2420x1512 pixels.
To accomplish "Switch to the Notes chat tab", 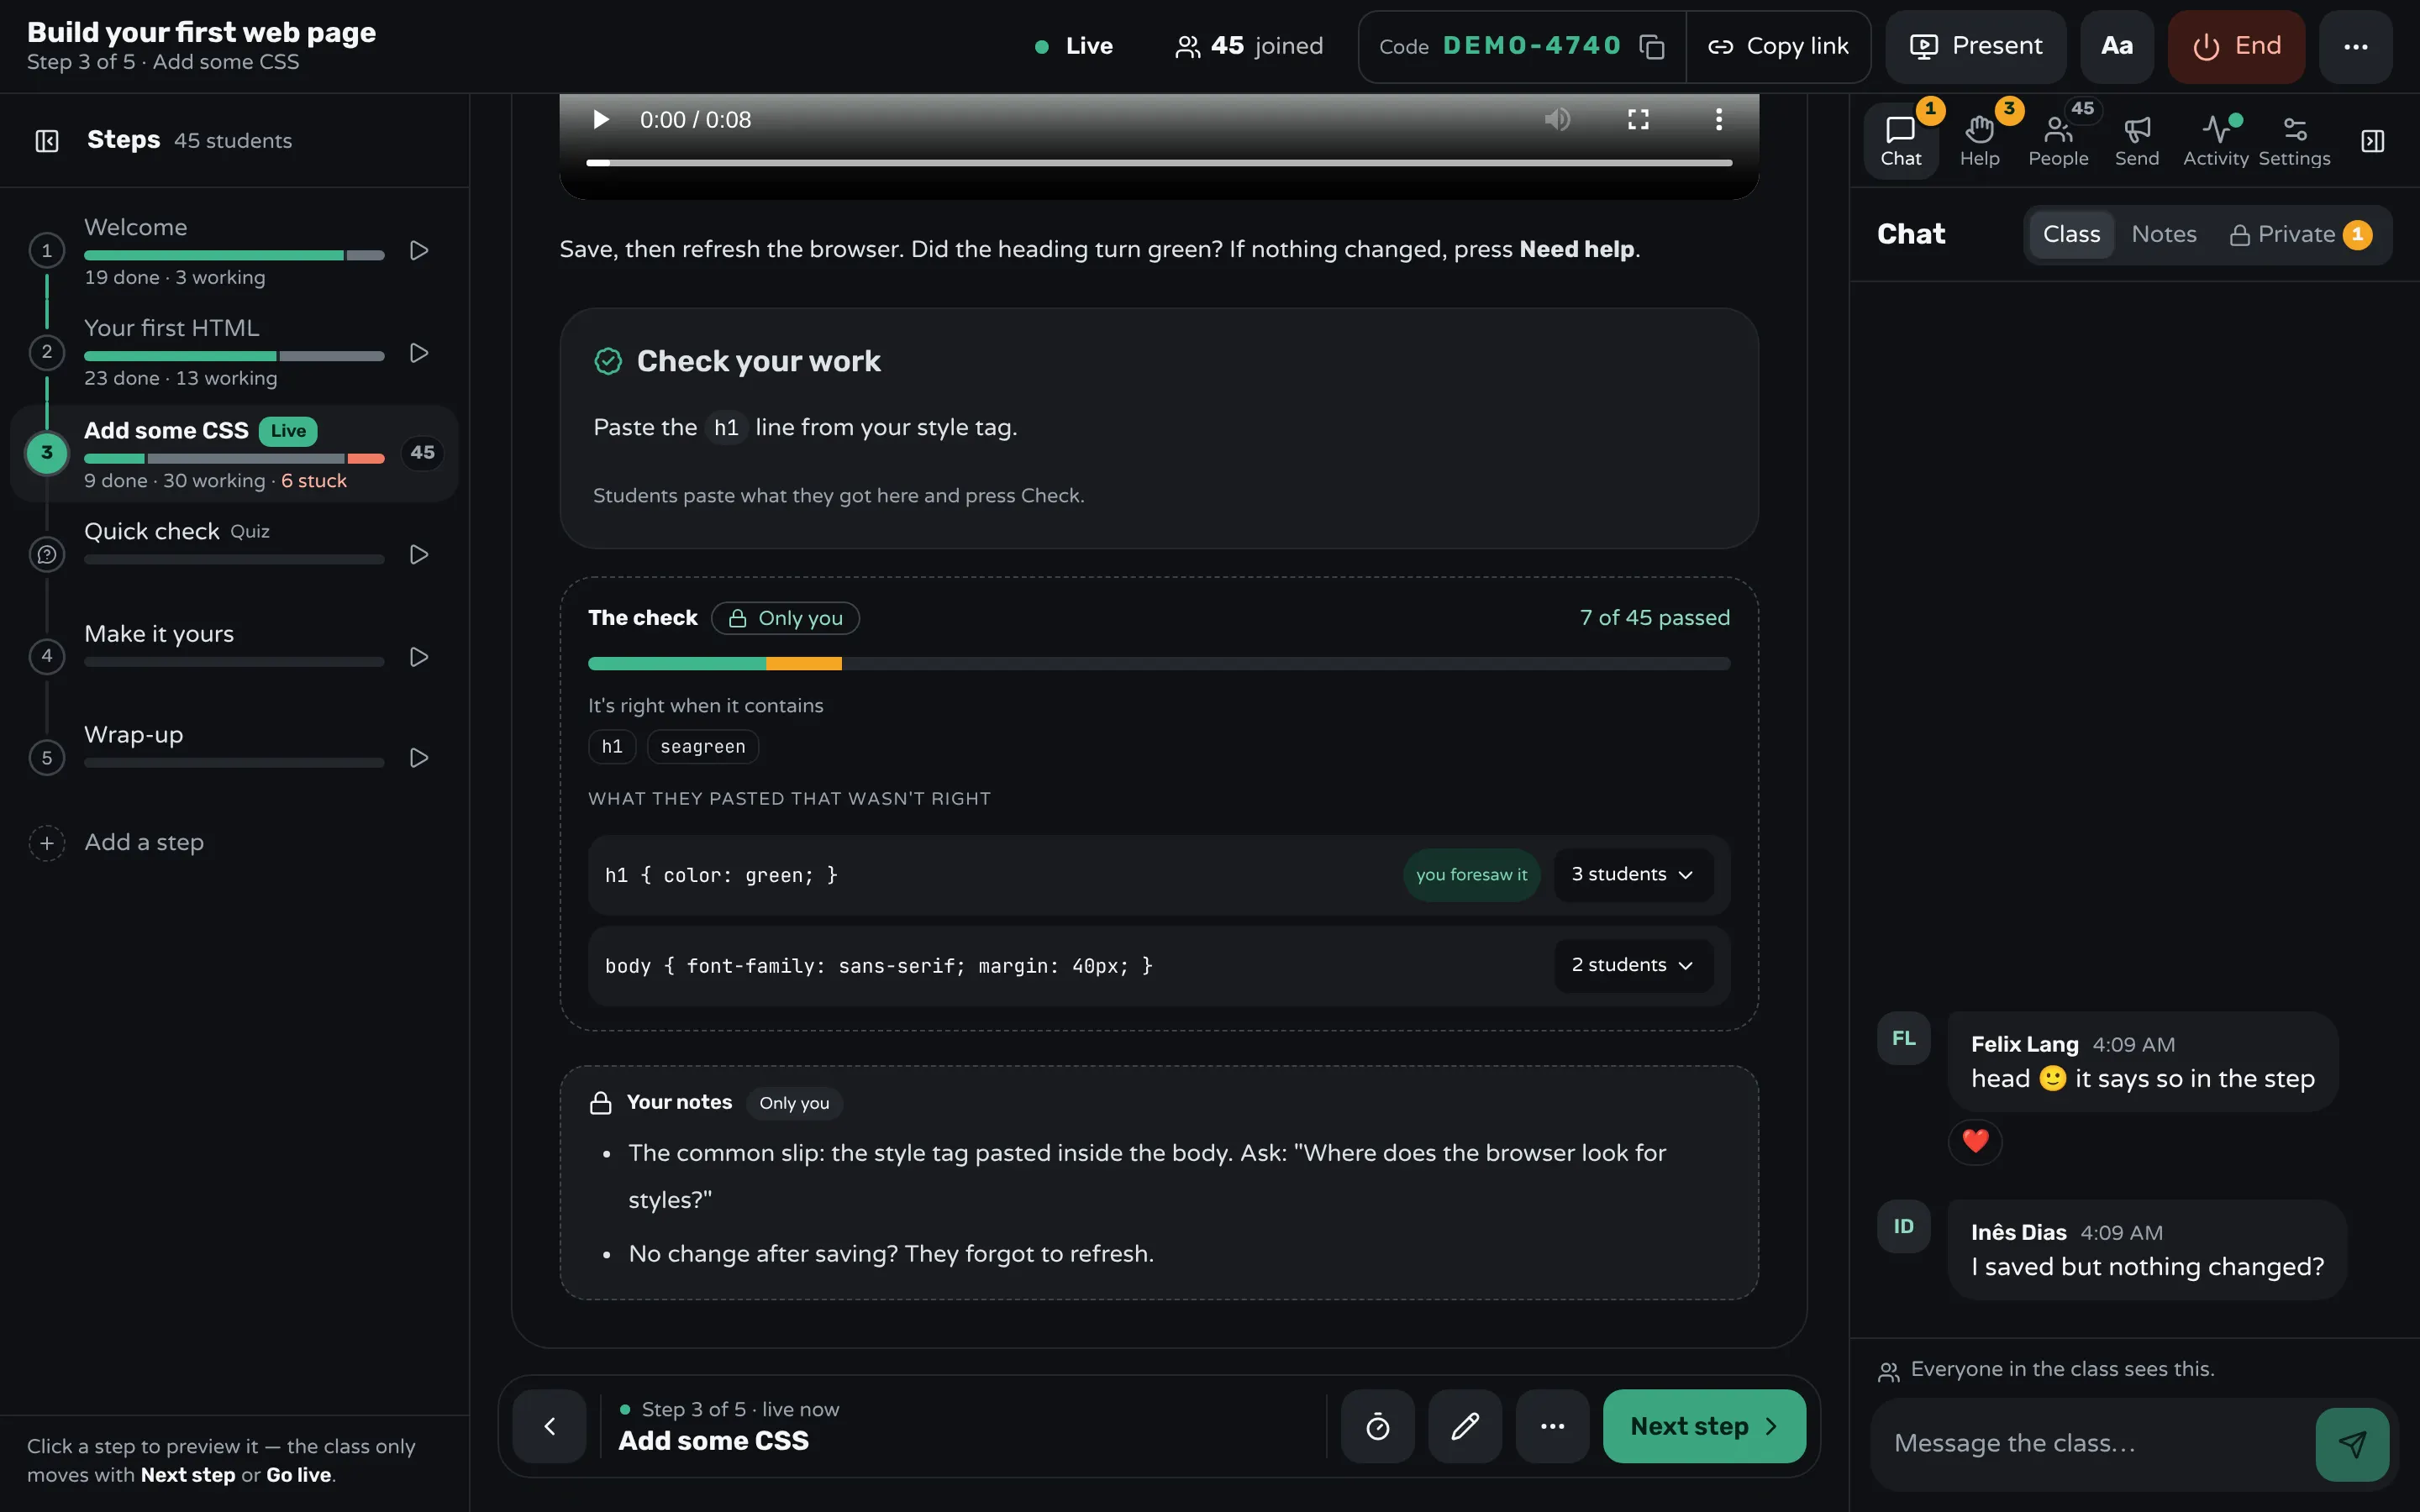I will tap(2163, 235).
